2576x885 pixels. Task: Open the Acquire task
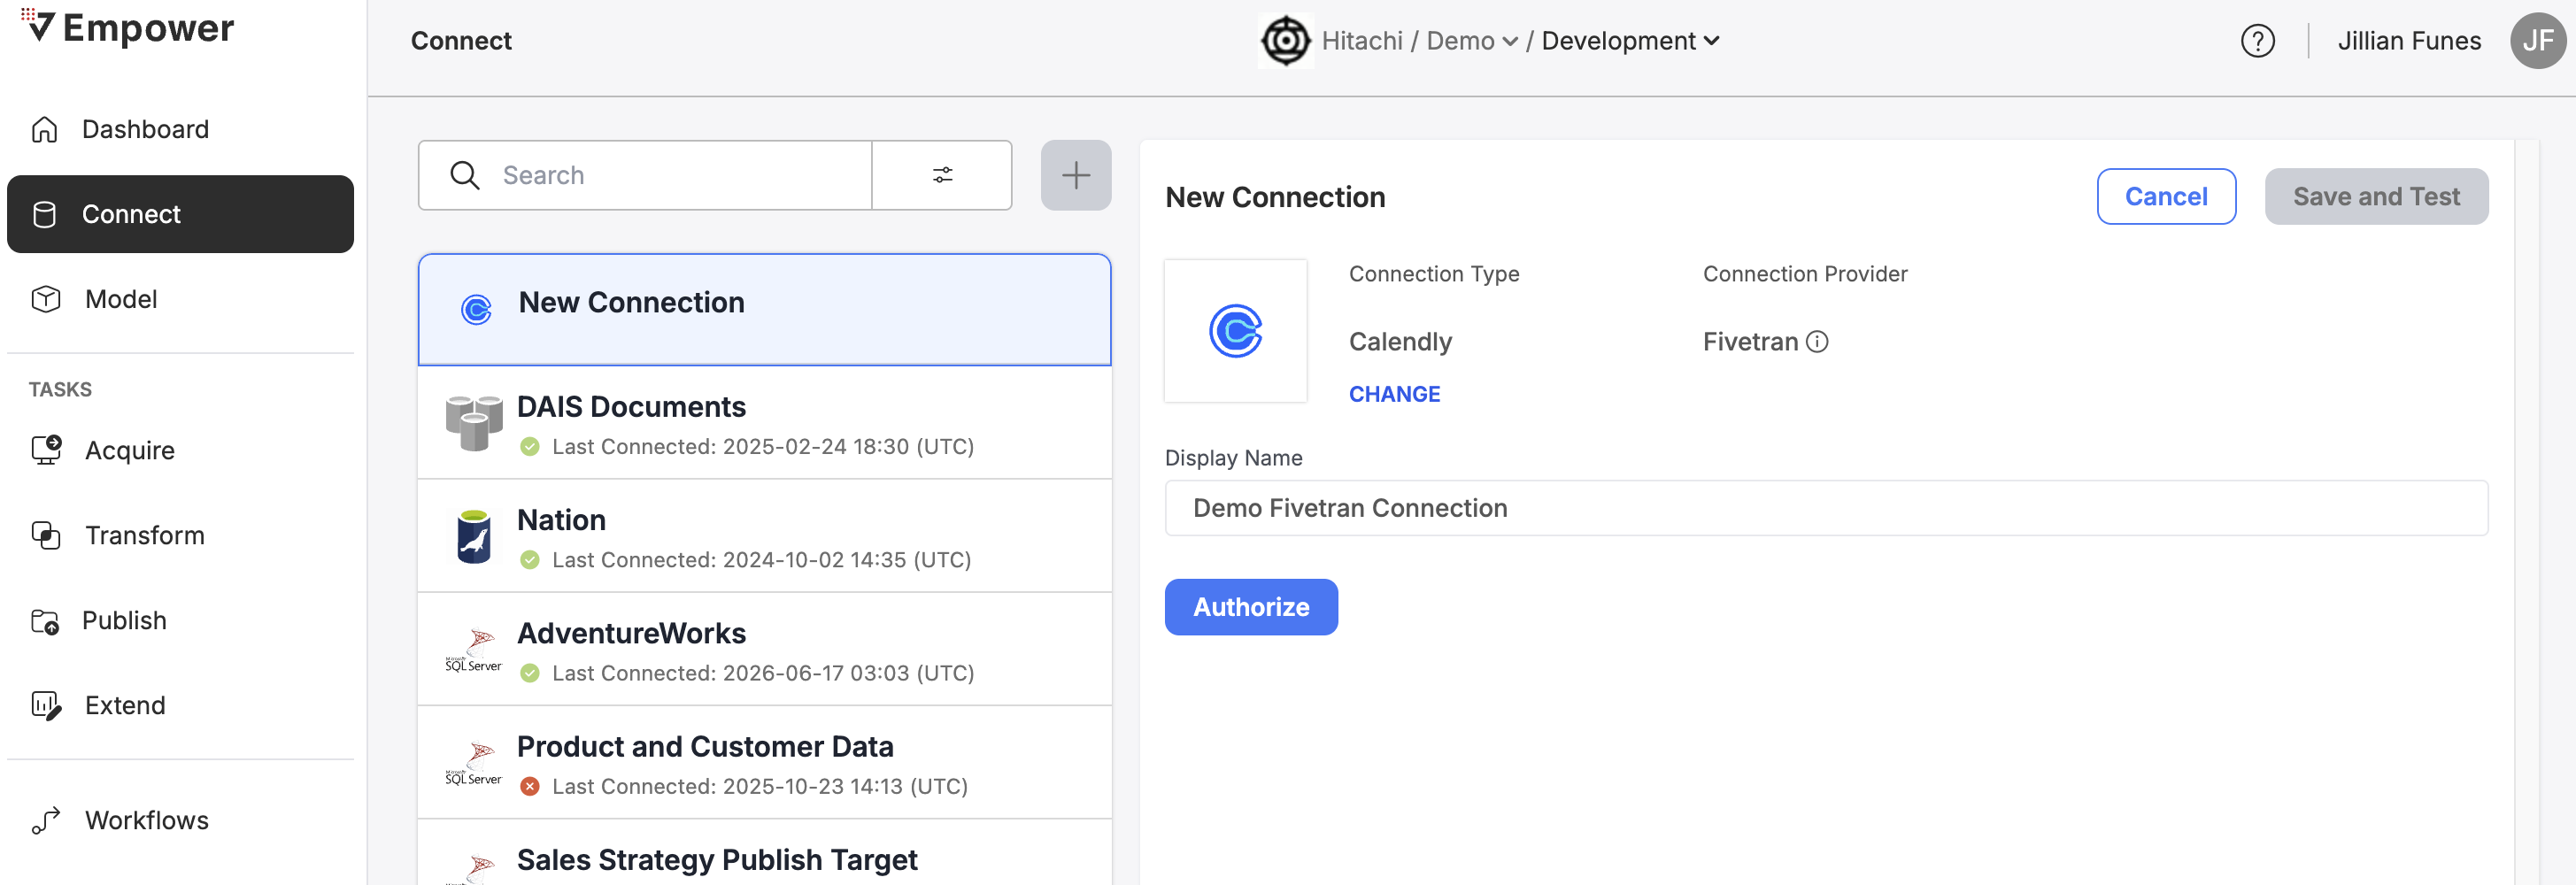tap(180, 450)
